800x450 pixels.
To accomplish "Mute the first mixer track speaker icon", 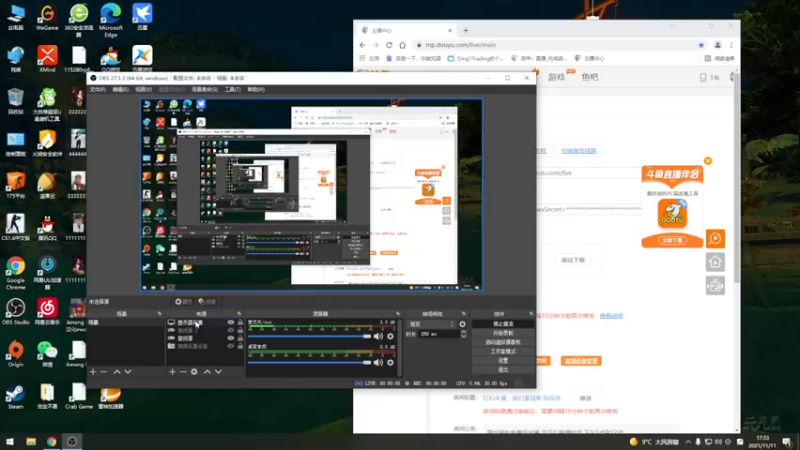I will (x=378, y=336).
